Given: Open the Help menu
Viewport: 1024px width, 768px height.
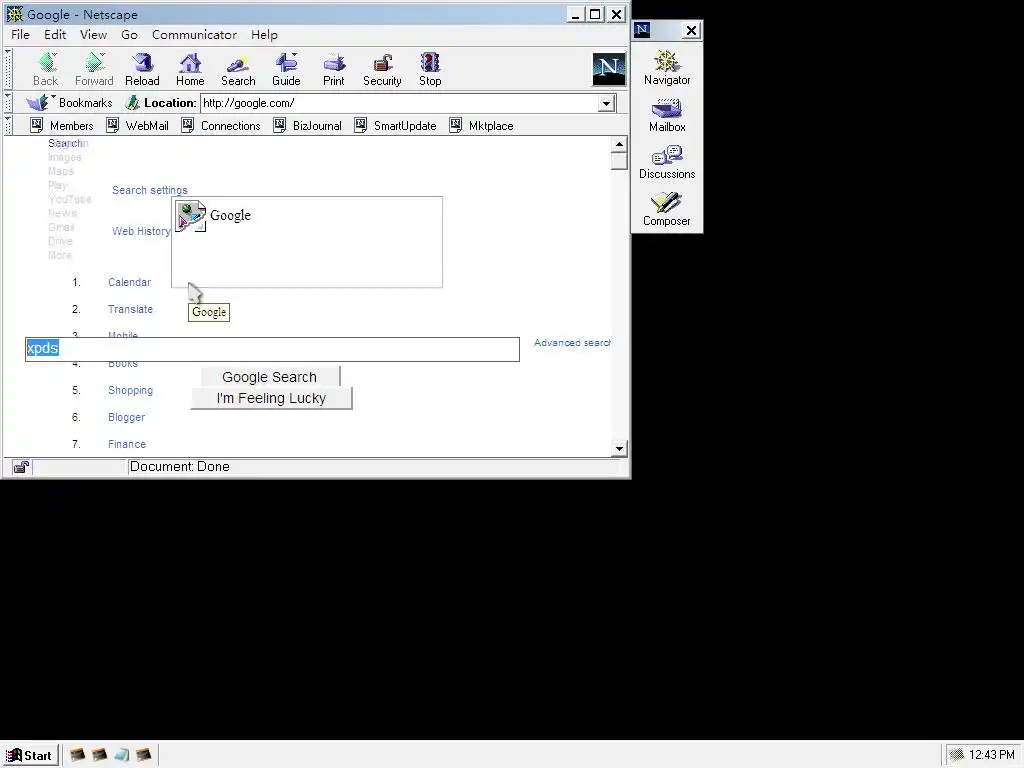Looking at the screenshot, I should (264, 35).
